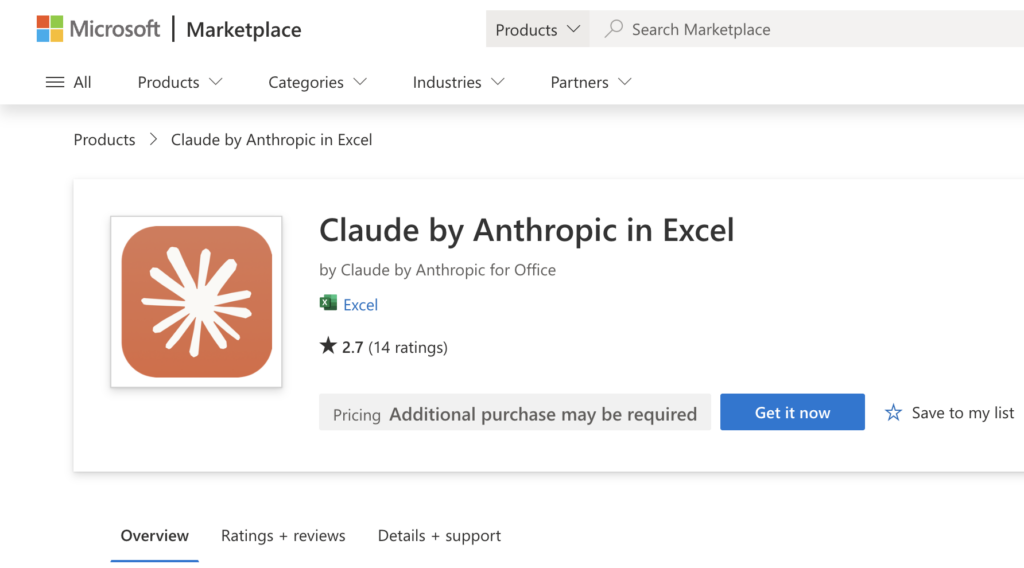
Task: Follow the Excel product link
Action: [360, 304]
